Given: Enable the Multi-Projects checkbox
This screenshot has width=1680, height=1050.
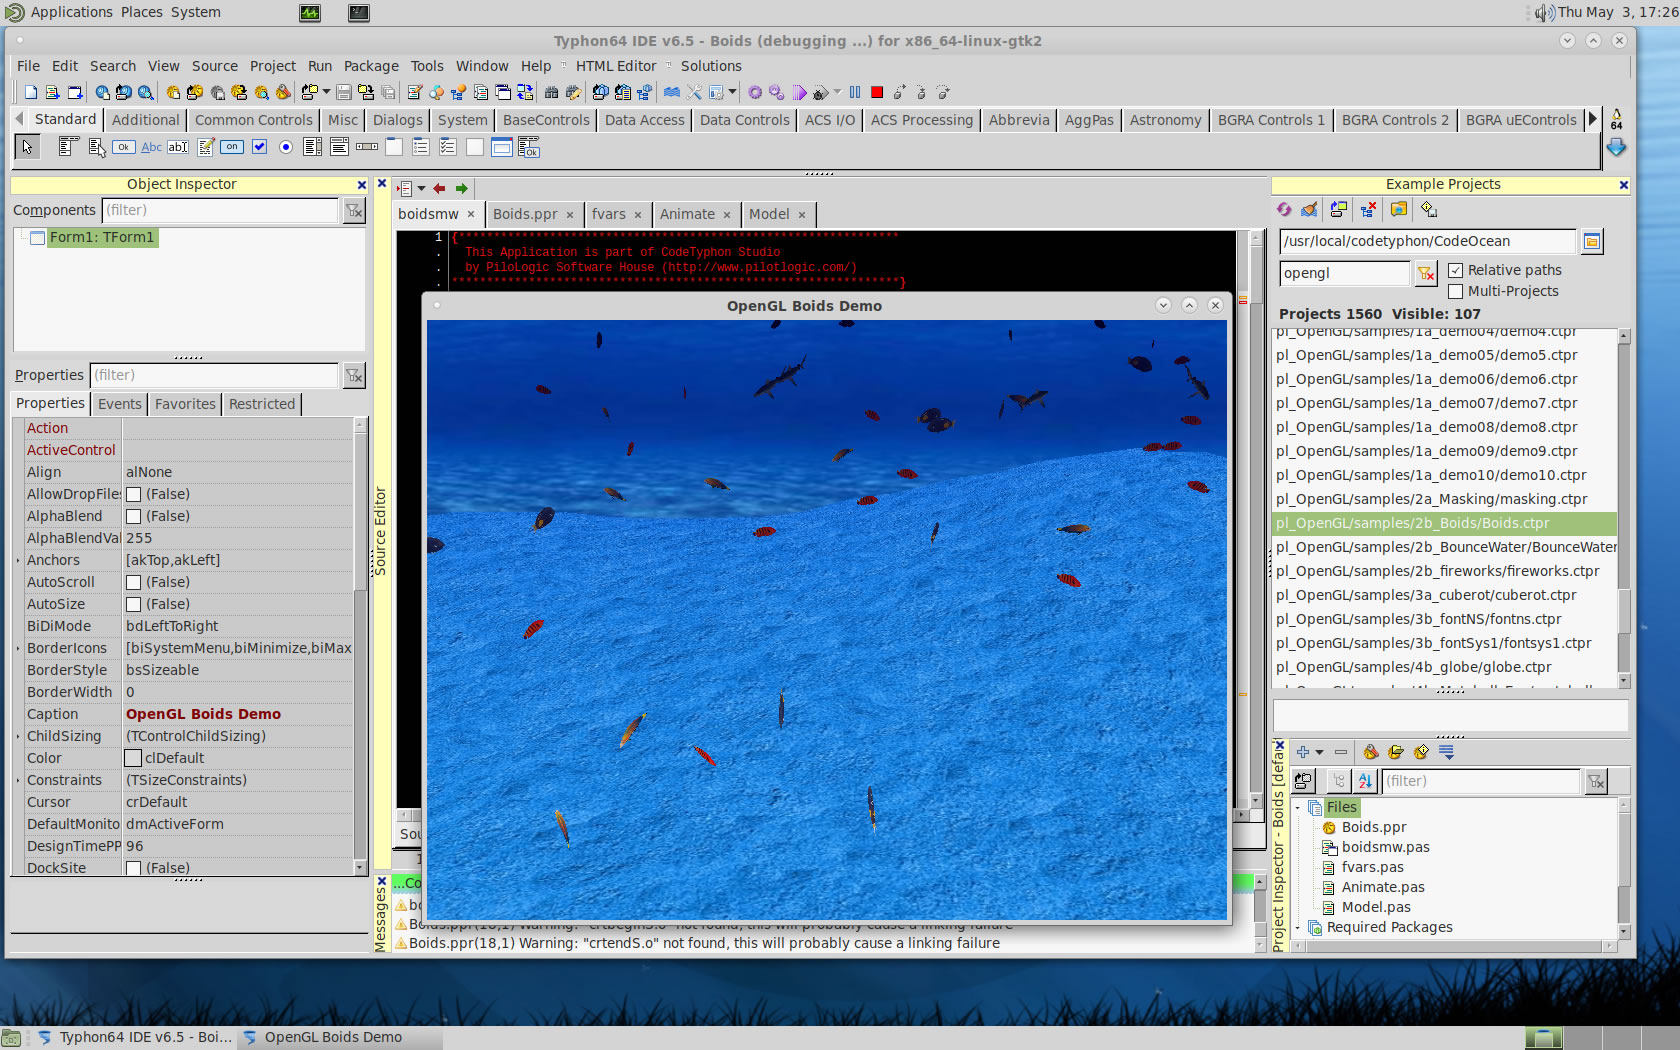Looking at the screenshot, I should click(1455, 291).
